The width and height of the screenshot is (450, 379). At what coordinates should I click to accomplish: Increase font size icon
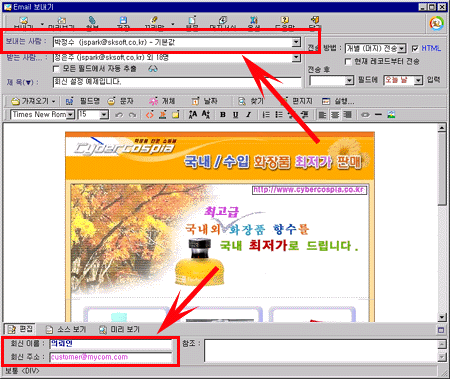pos(193,115)
